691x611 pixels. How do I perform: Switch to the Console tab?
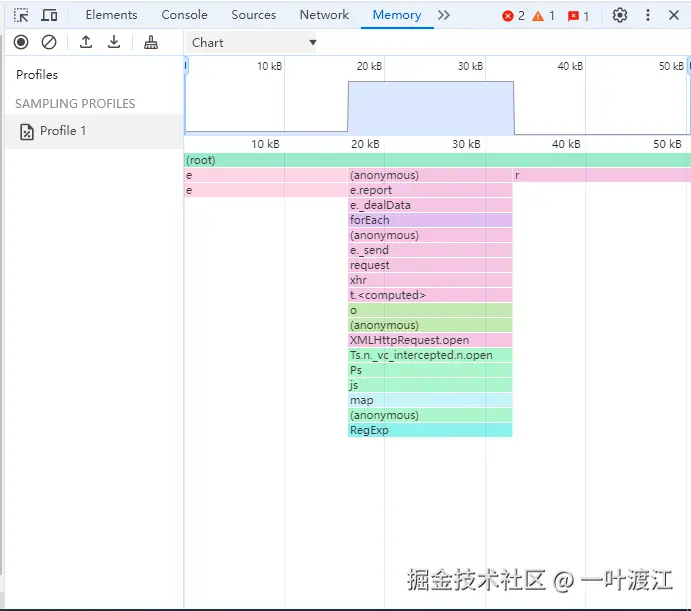[x=184, y=15]
